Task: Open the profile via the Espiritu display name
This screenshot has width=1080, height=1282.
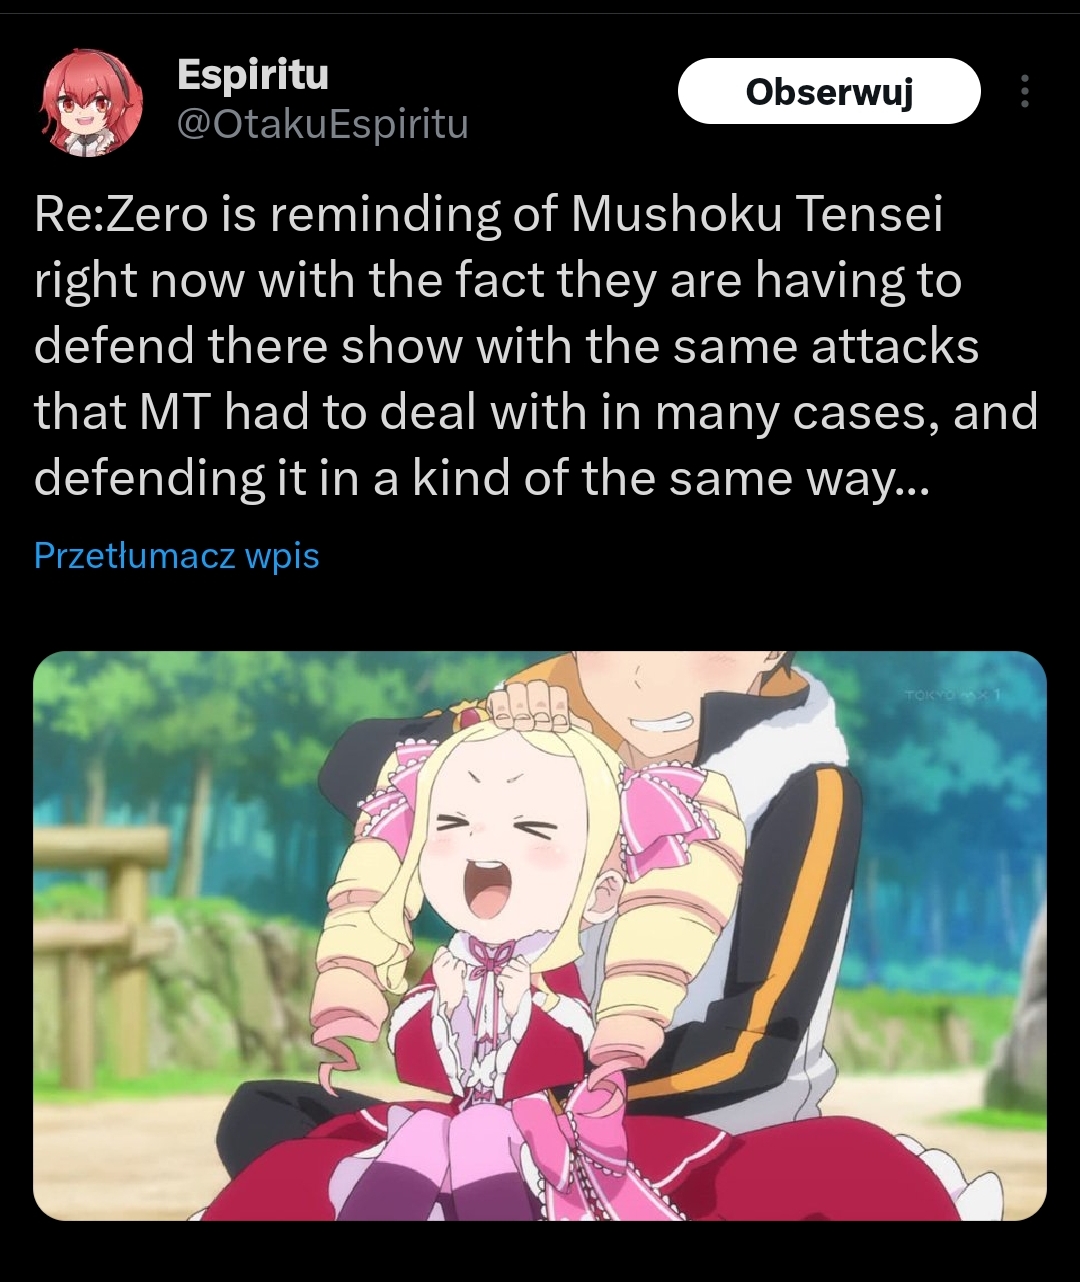Action: click(x=252, y=74)
